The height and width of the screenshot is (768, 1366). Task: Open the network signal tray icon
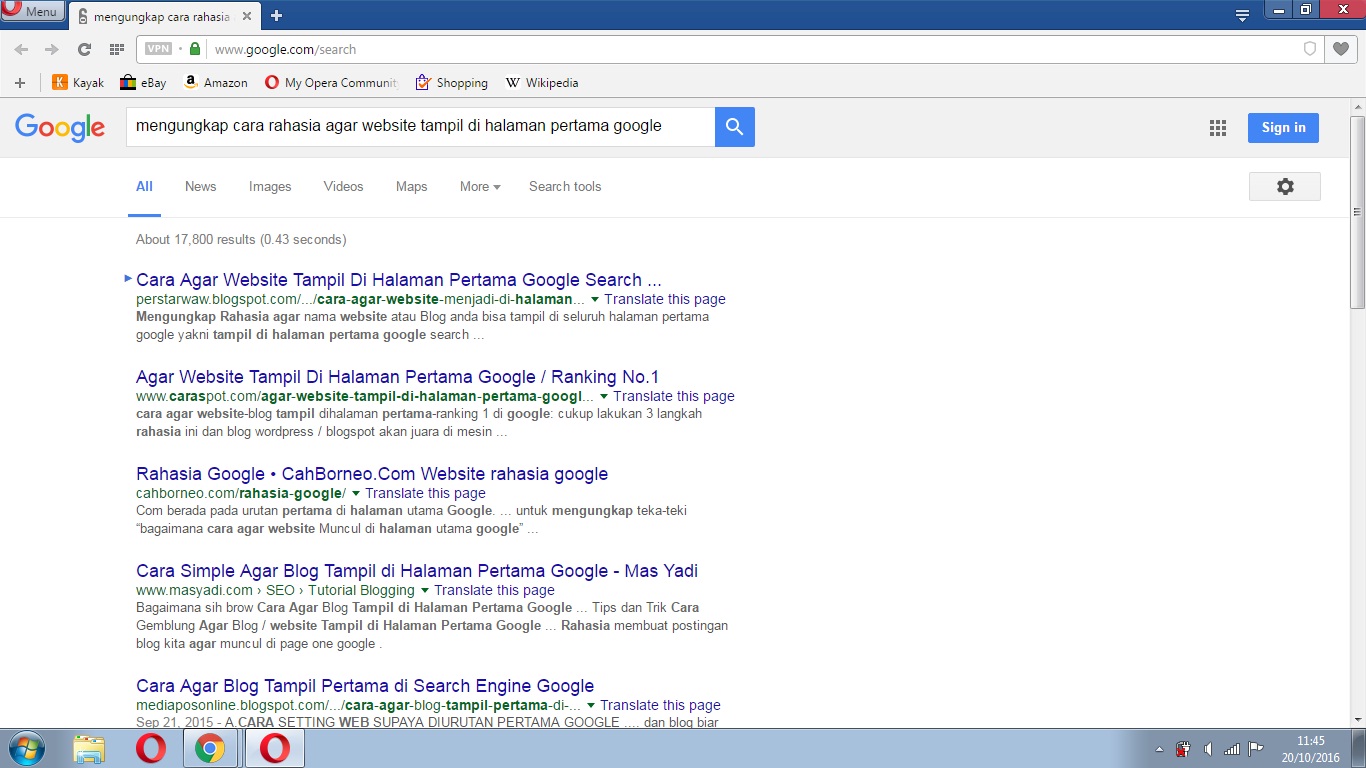point(1232,749)
